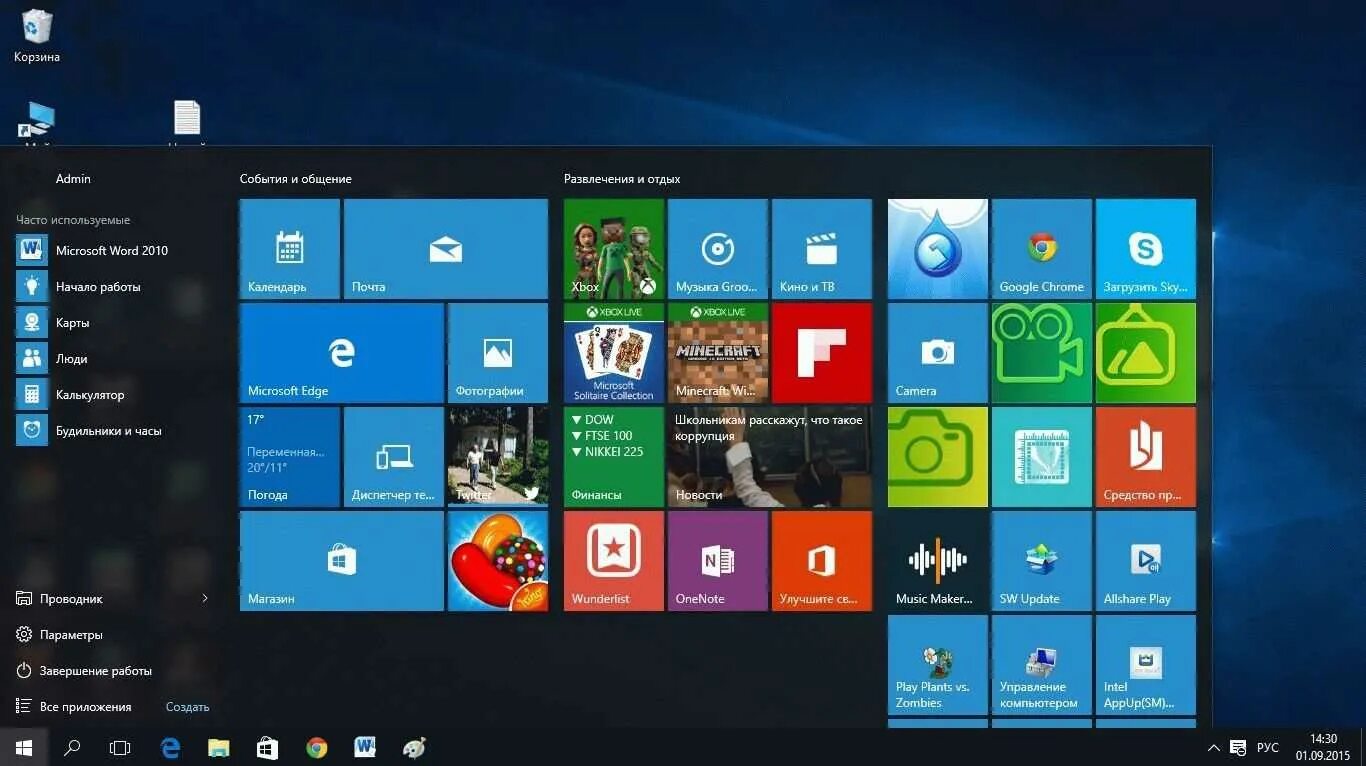The image size is (1366, 766).
Task: Open the Camera tile
Action: (938, 353)
